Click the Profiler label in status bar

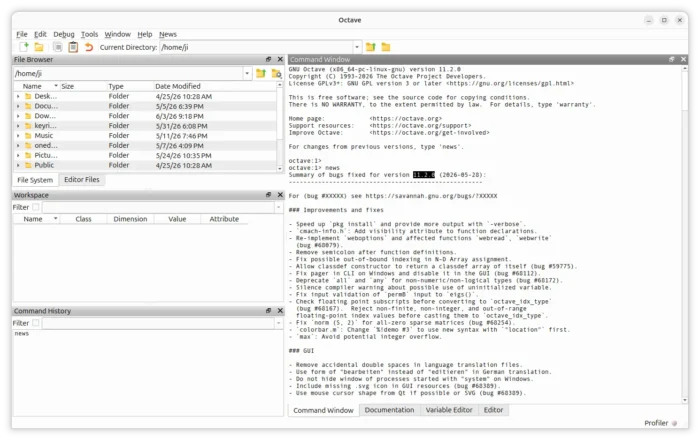click(656, 423)
